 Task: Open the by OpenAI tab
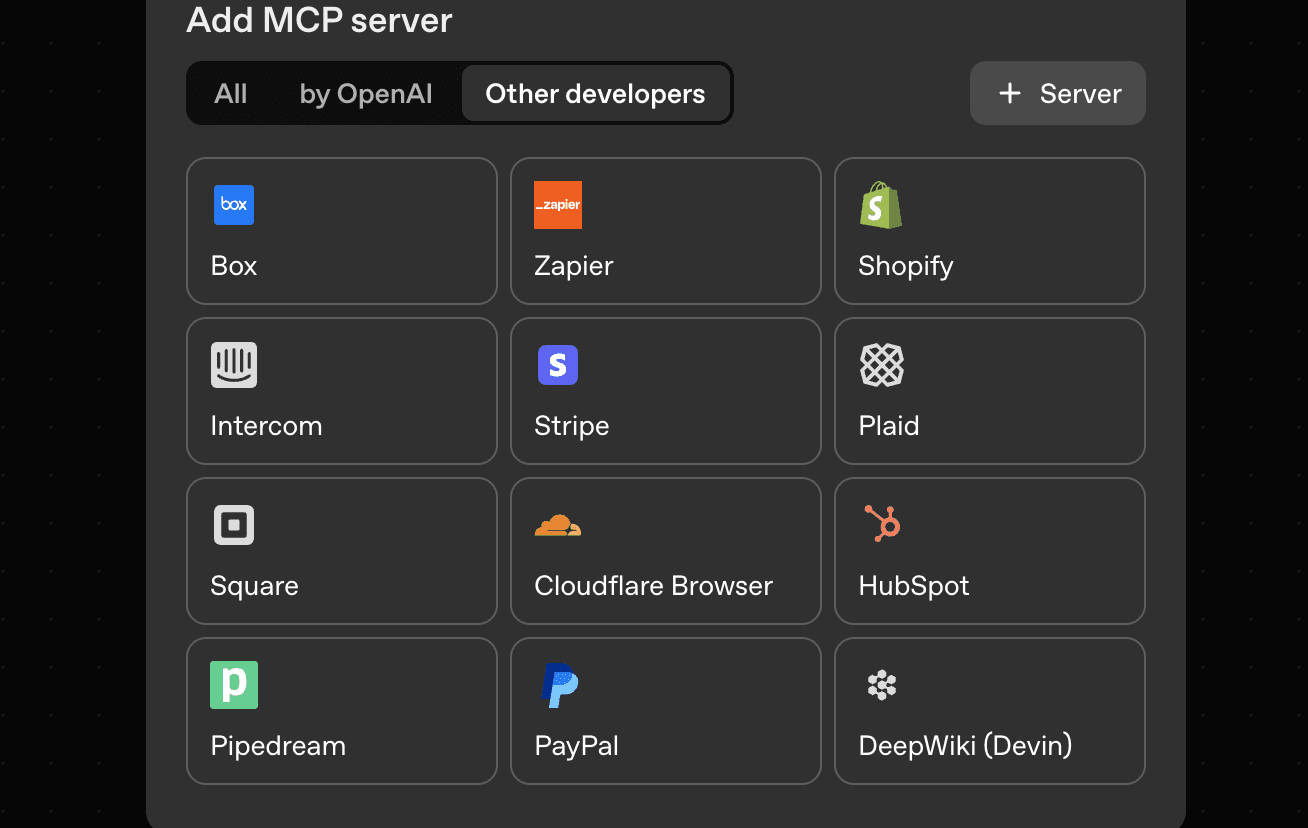[x=365, y=93]
